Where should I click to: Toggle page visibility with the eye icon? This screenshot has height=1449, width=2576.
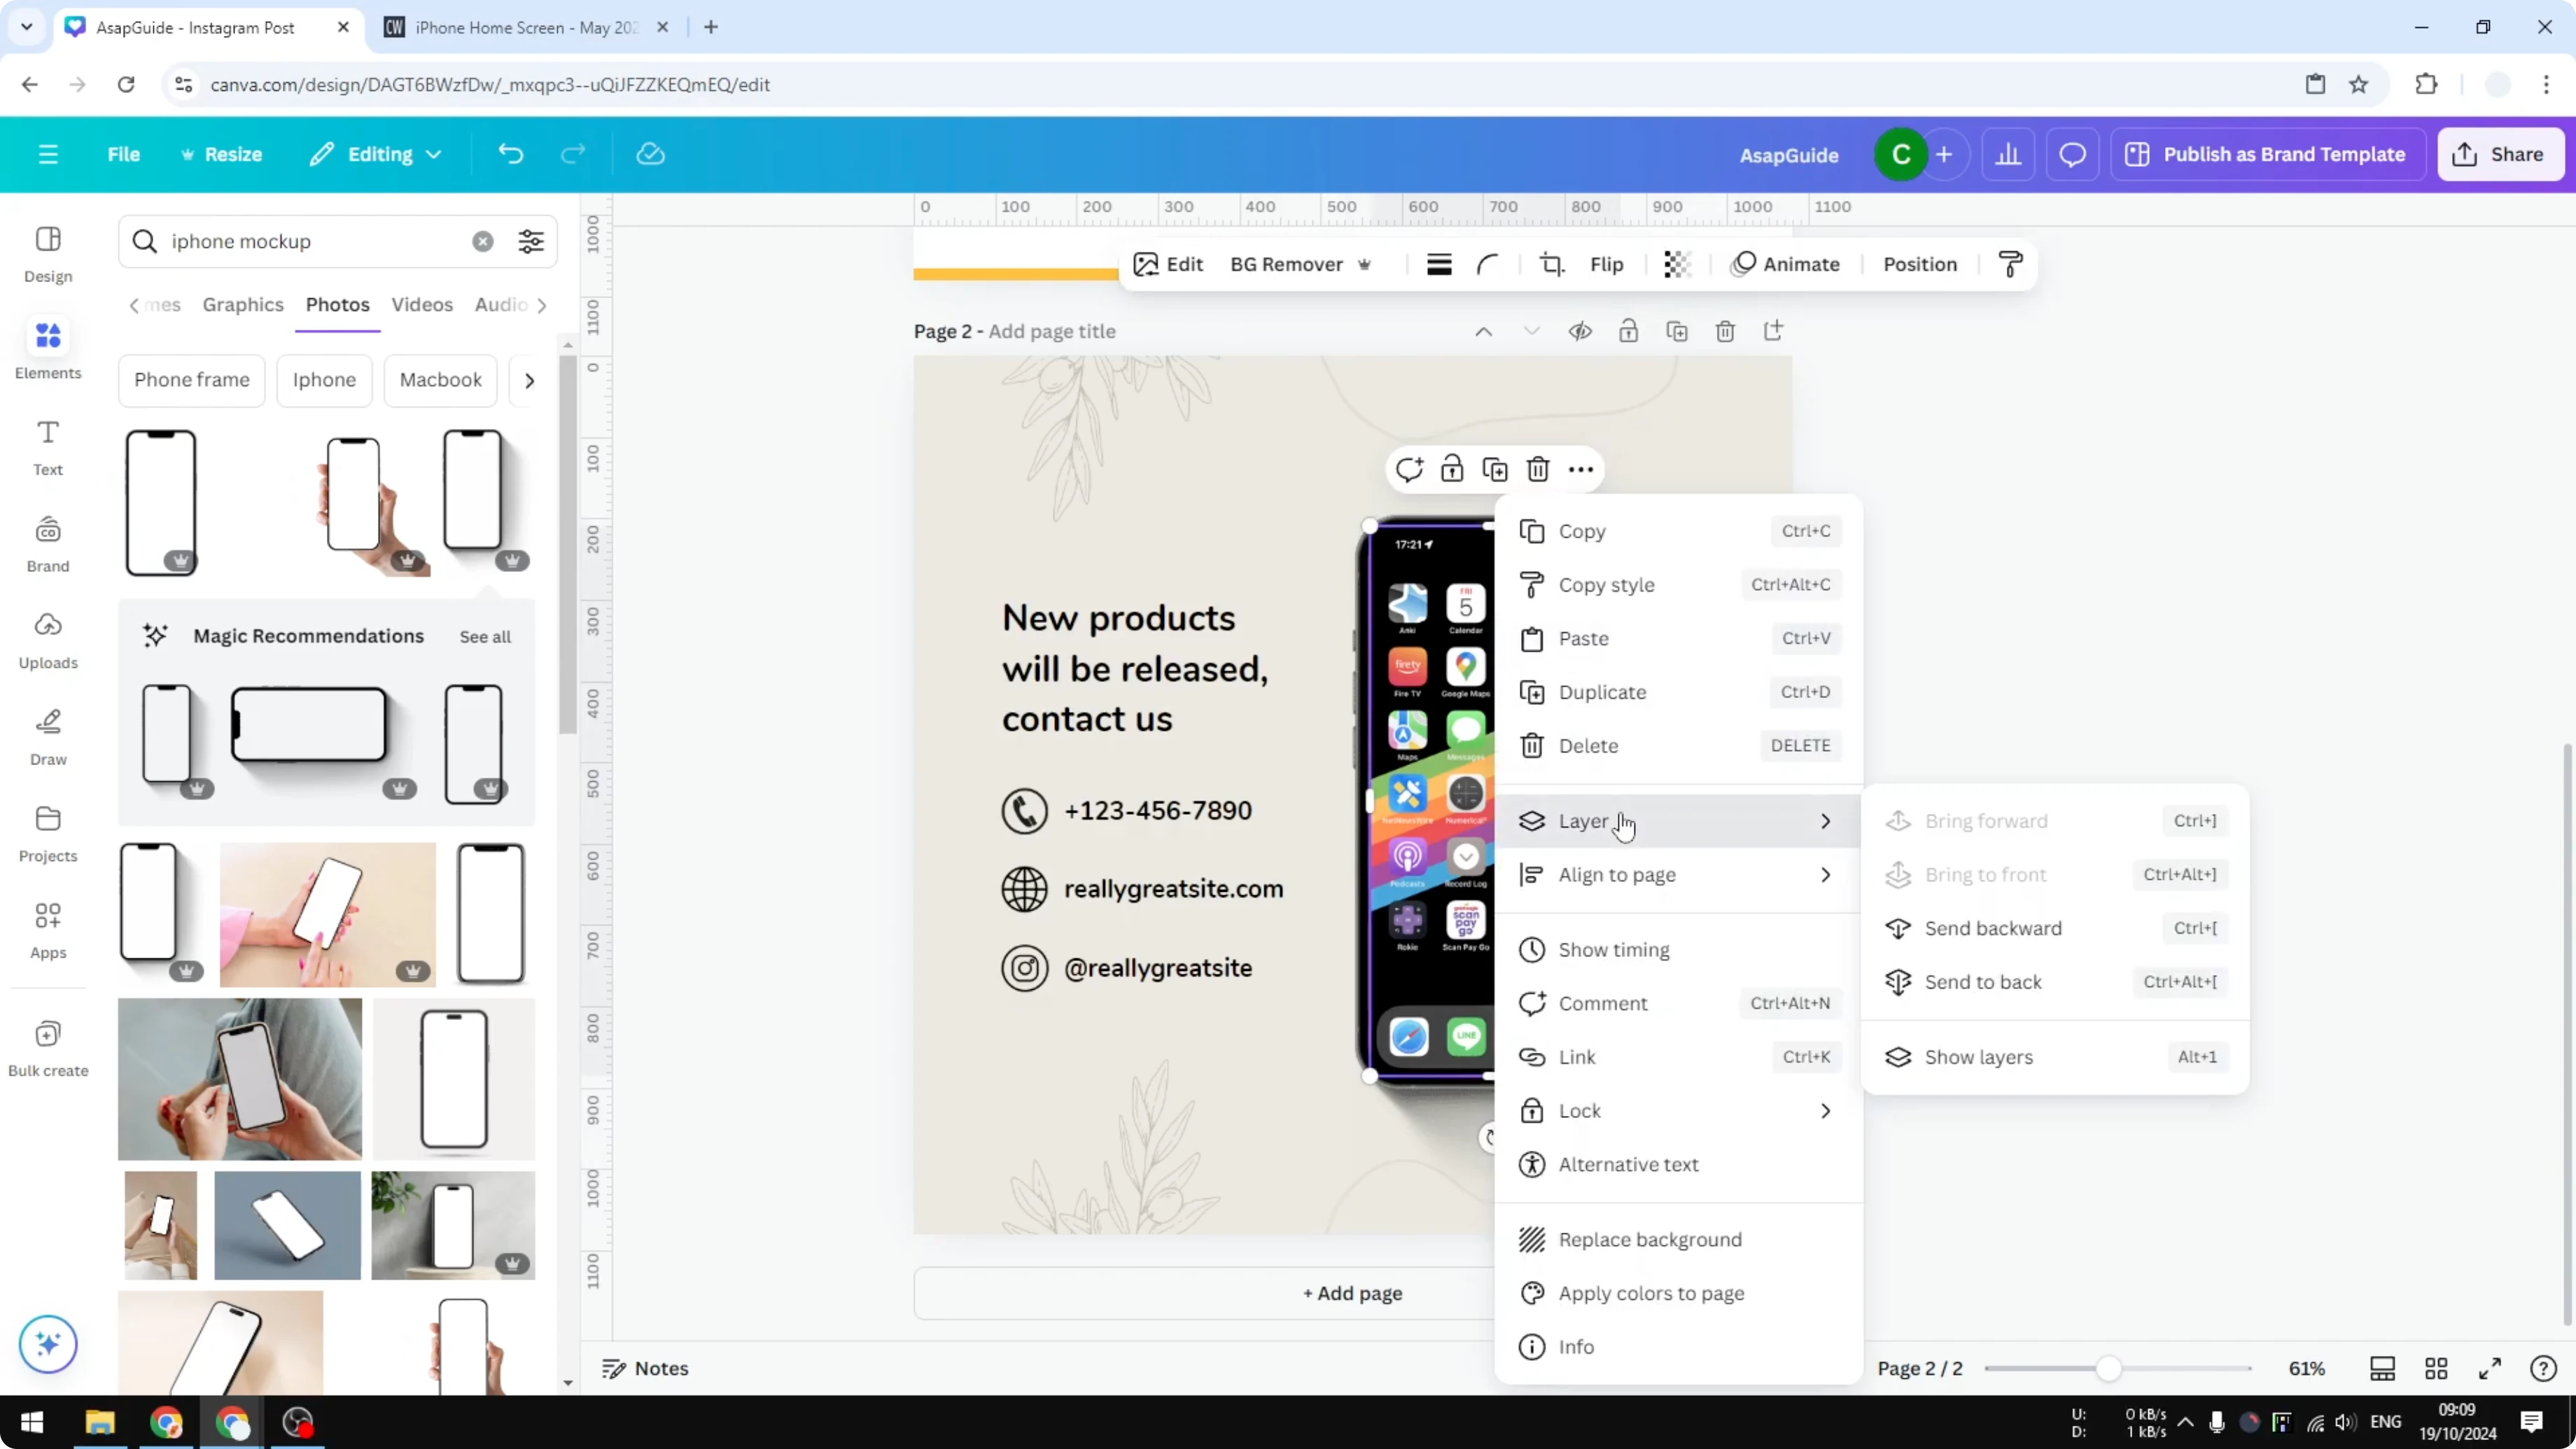1580,330
